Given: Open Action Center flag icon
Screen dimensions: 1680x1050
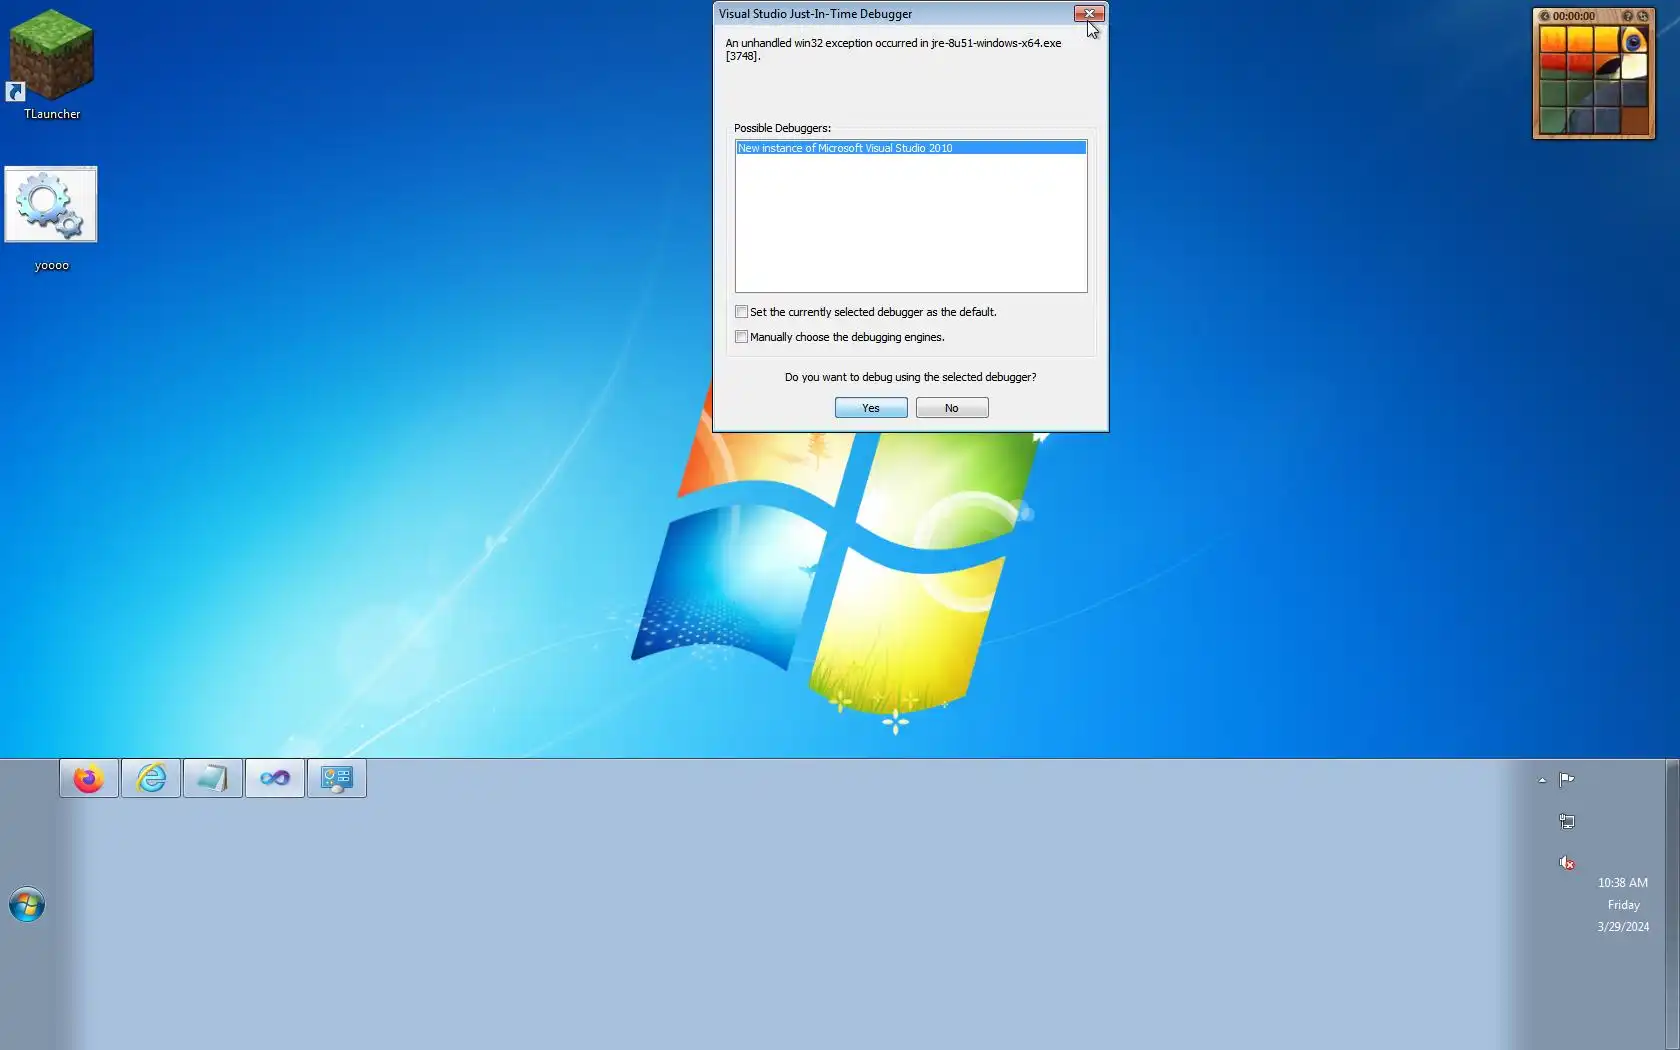Looking at the screenshot, I should [1567, 779].
